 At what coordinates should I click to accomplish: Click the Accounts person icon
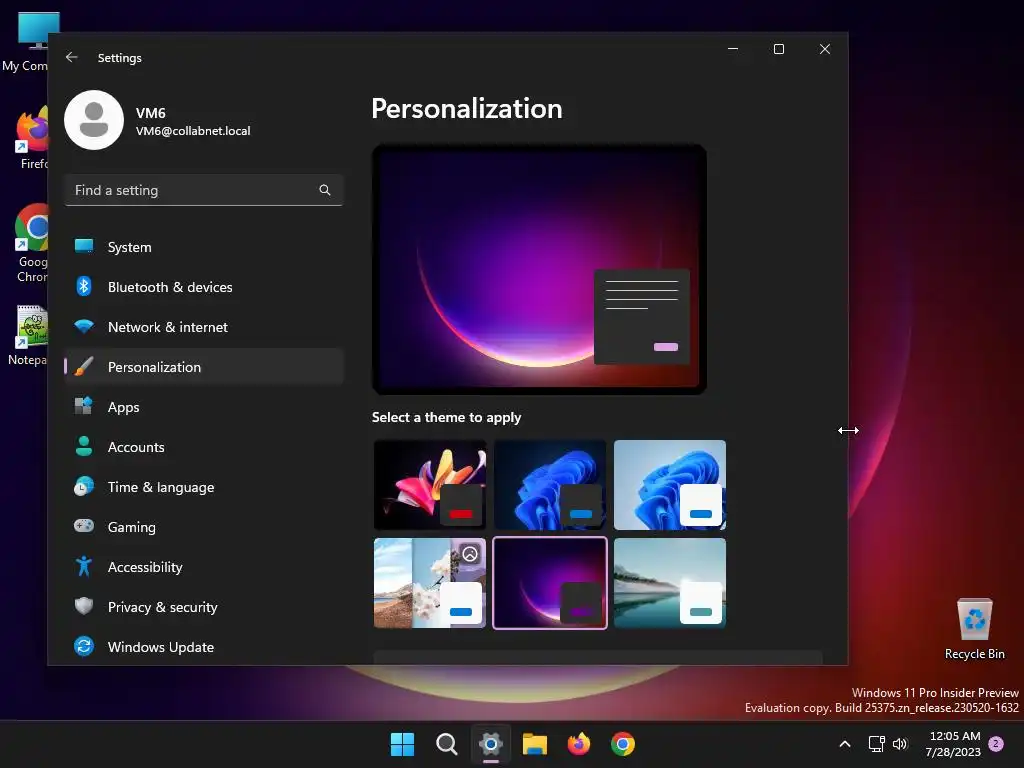coord(84,446)
